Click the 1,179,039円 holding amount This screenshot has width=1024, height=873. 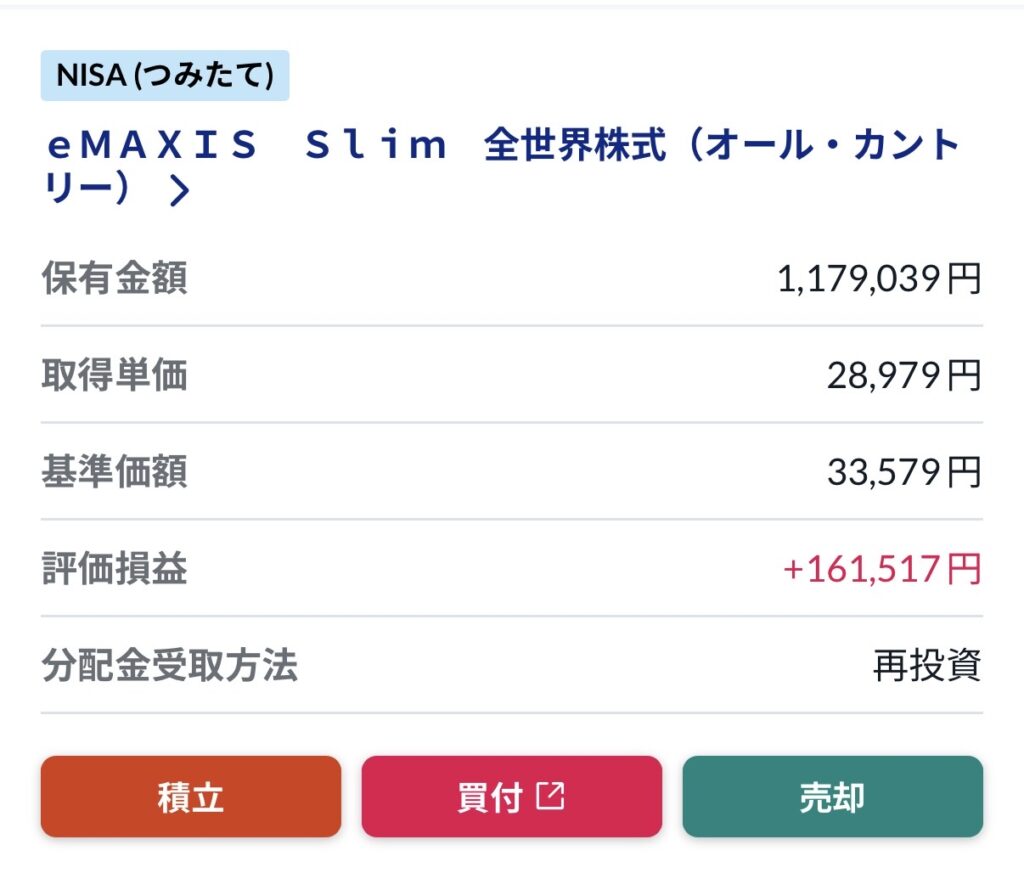pos(879,279)
